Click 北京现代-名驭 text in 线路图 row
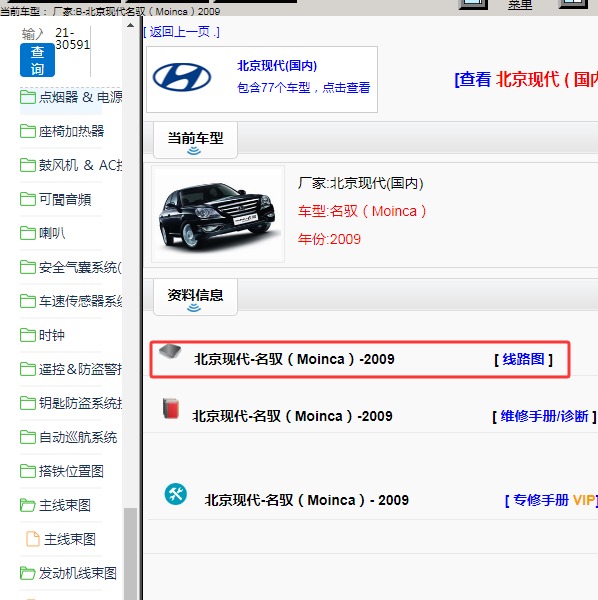Image resolution: width=598 pixels, height=600 pixels. (x=294, y=359)
